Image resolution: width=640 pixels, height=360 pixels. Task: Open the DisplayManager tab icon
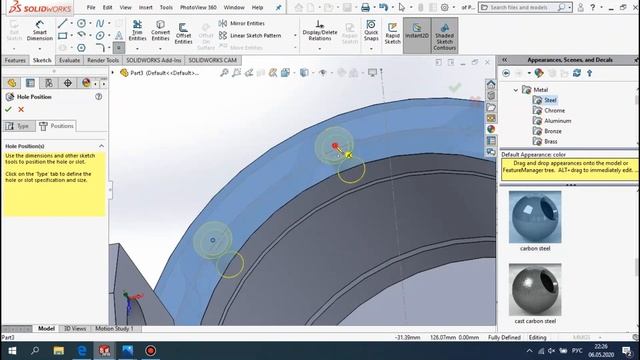pos(86,83)
